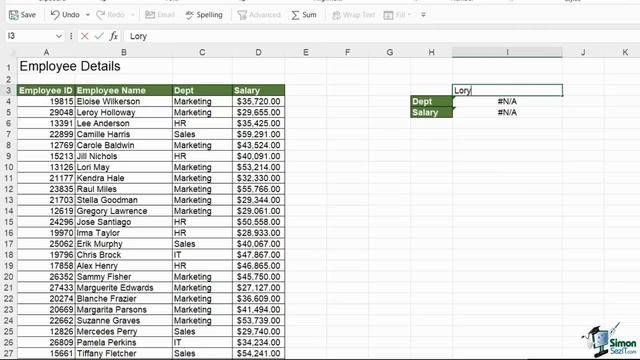This screenshot has width=640, height=360.
Task: Open the Undo history dropdown arrow
Action: point(87,15)
